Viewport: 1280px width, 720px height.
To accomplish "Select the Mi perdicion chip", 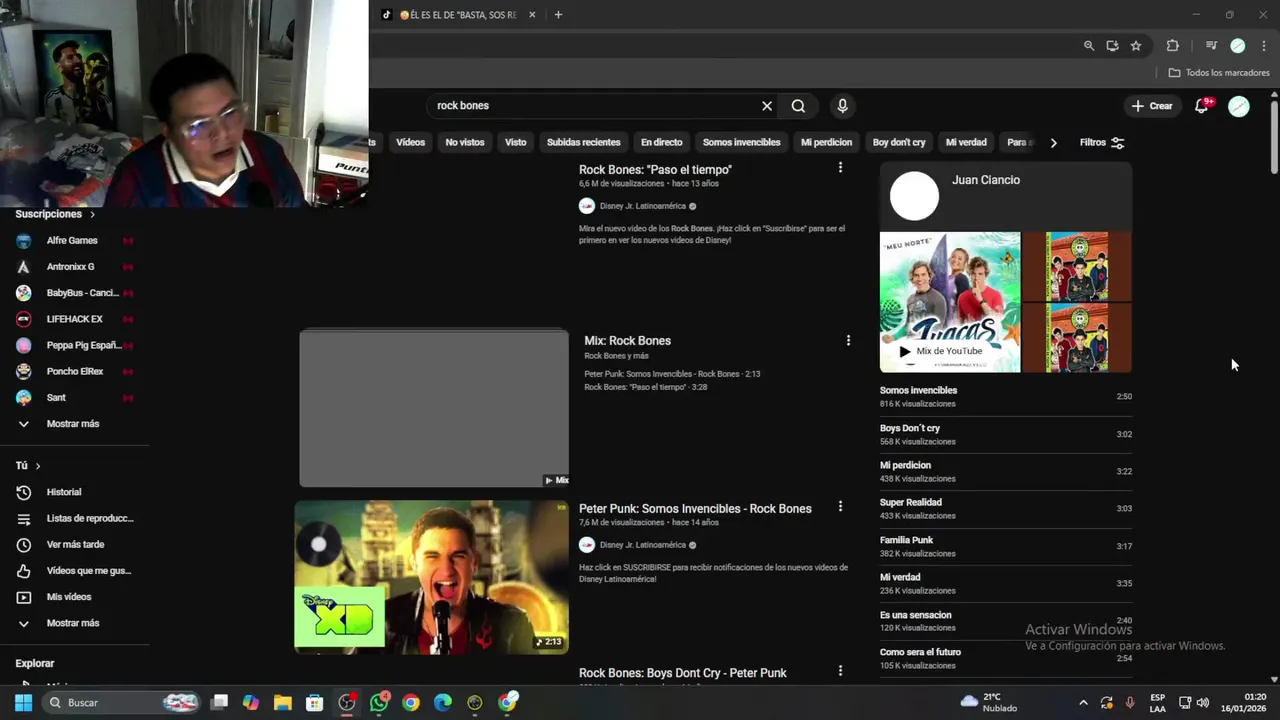I will point(827,142).
